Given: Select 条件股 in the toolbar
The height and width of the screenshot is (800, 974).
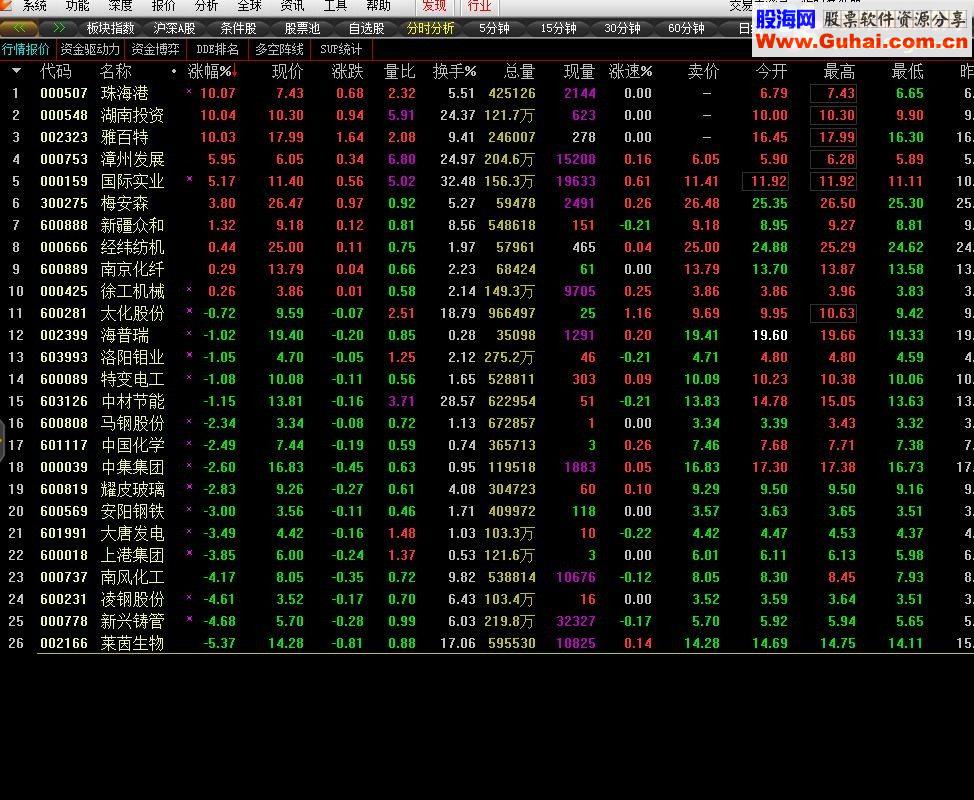Looking at the screenshot, I should 239,29.
